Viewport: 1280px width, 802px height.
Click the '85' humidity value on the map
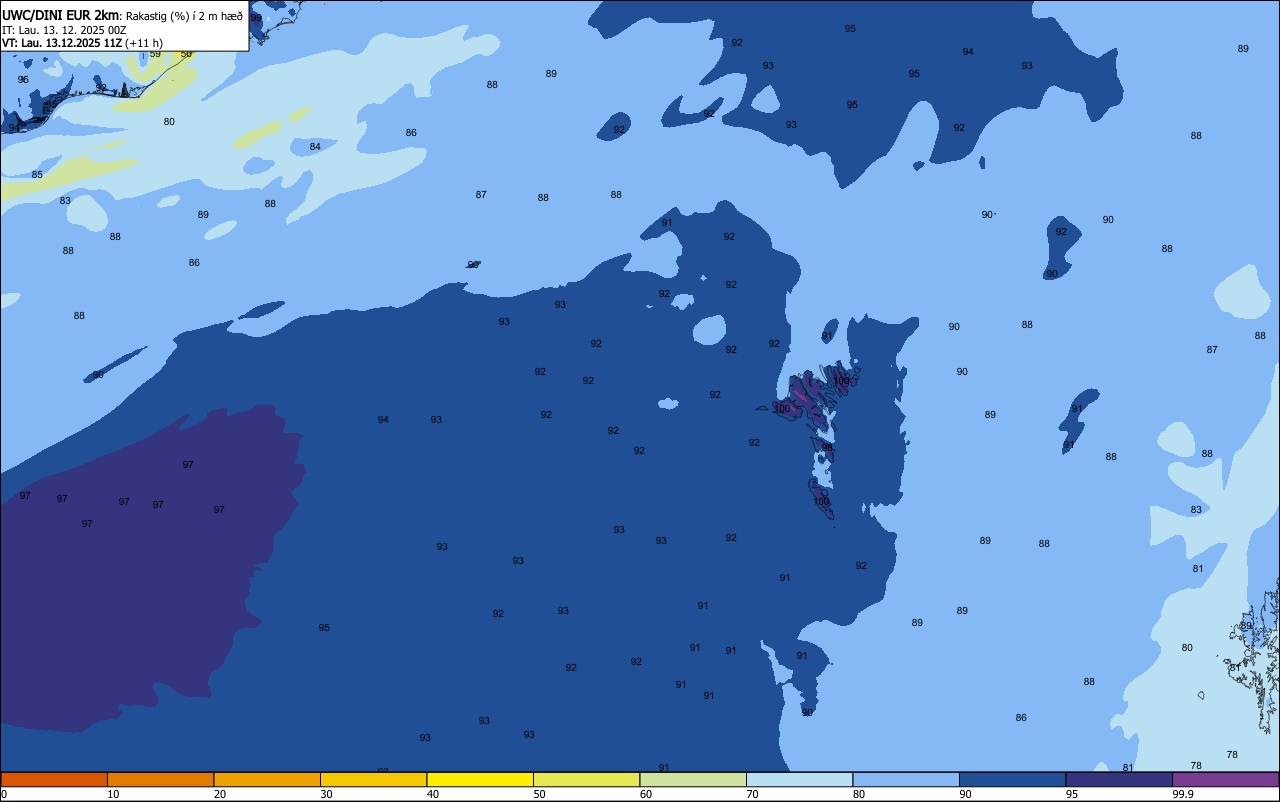pyautogui.click(x=37, y=175)
